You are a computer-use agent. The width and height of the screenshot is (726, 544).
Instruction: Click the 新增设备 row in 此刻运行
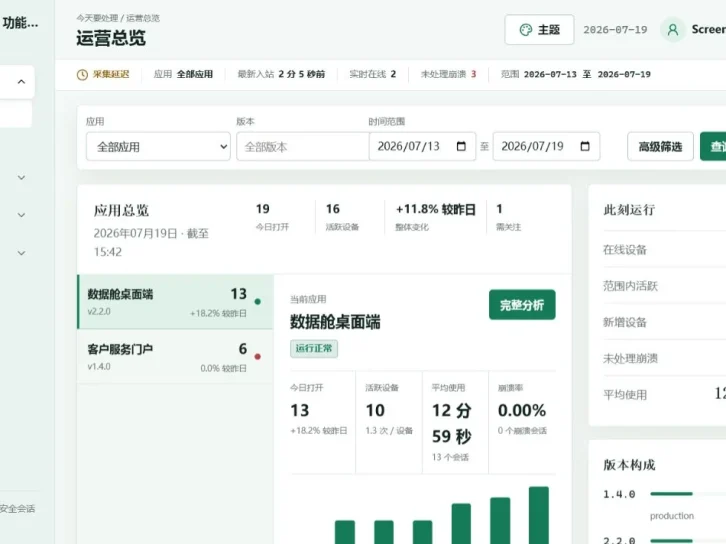[x=664, y=322]
